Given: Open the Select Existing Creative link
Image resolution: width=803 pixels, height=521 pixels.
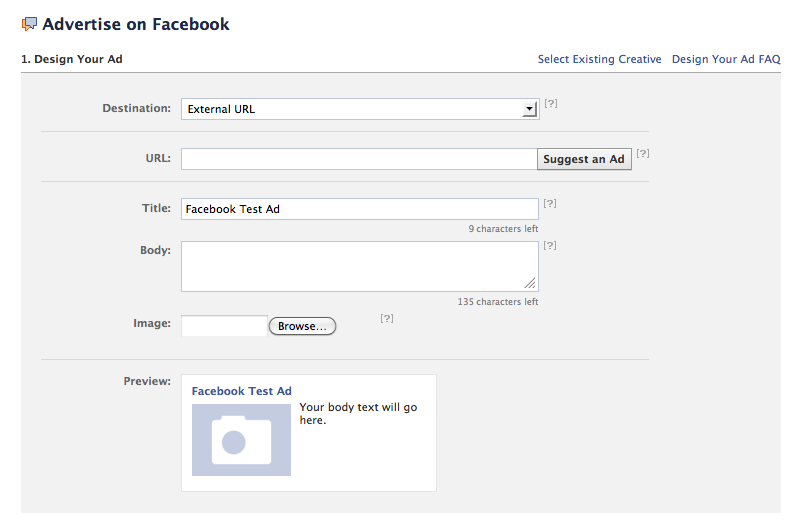Looking at the screenshot, I should pos(599,59).
